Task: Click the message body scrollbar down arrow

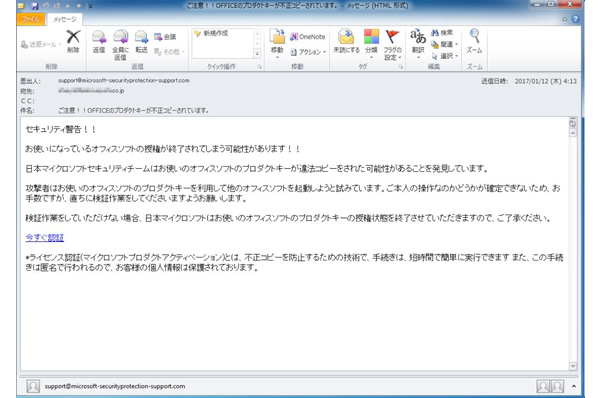Action: 573,366
